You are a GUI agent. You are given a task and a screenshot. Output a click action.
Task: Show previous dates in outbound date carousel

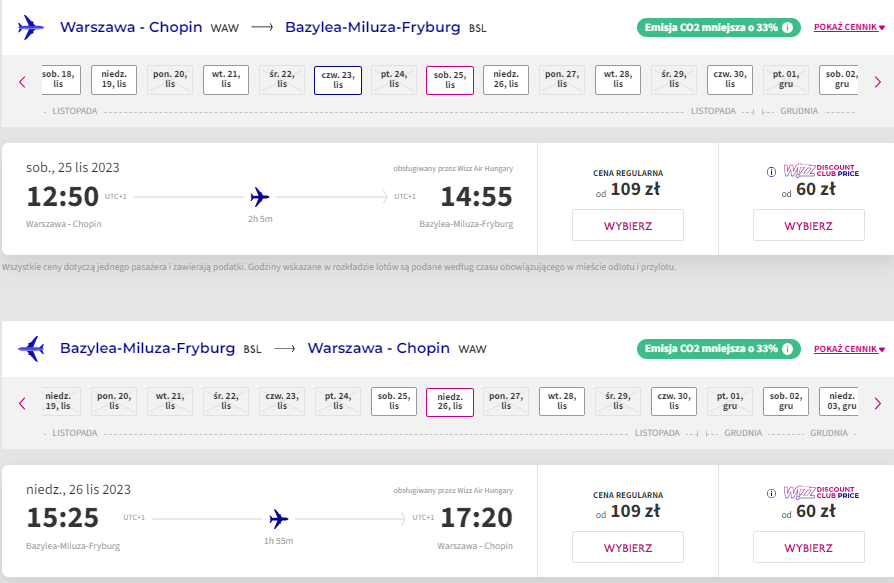tap(22, 82)
